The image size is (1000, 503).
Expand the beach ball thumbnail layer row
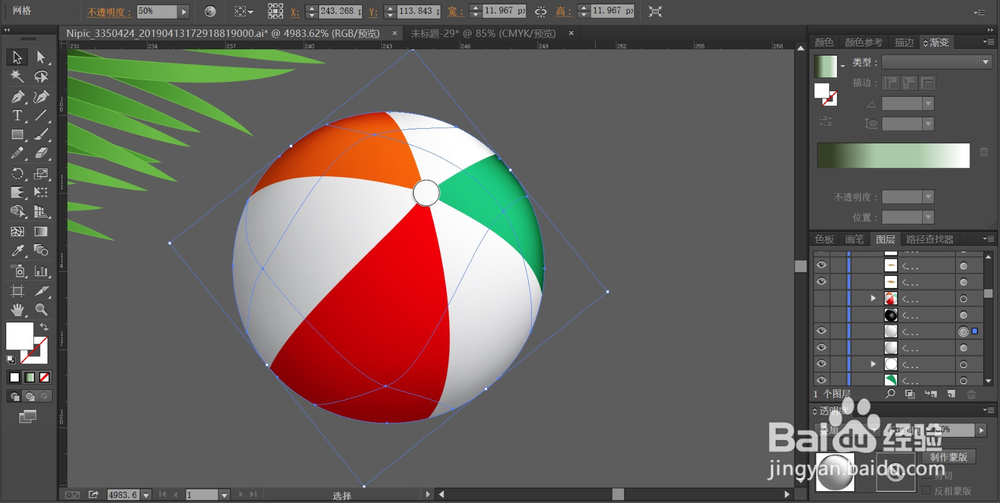point(873,298)
